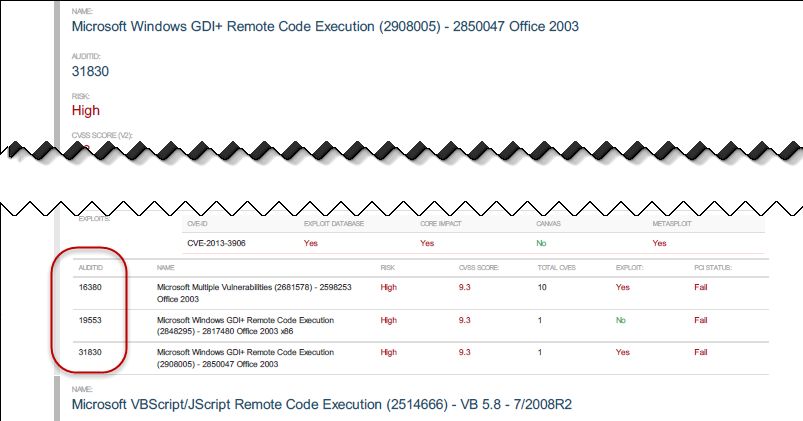The width and height of the screenshot is (803, 421).
Task: Select 'GDI+ Remote Code Execution (2848295)' row name
Action: 245,326
